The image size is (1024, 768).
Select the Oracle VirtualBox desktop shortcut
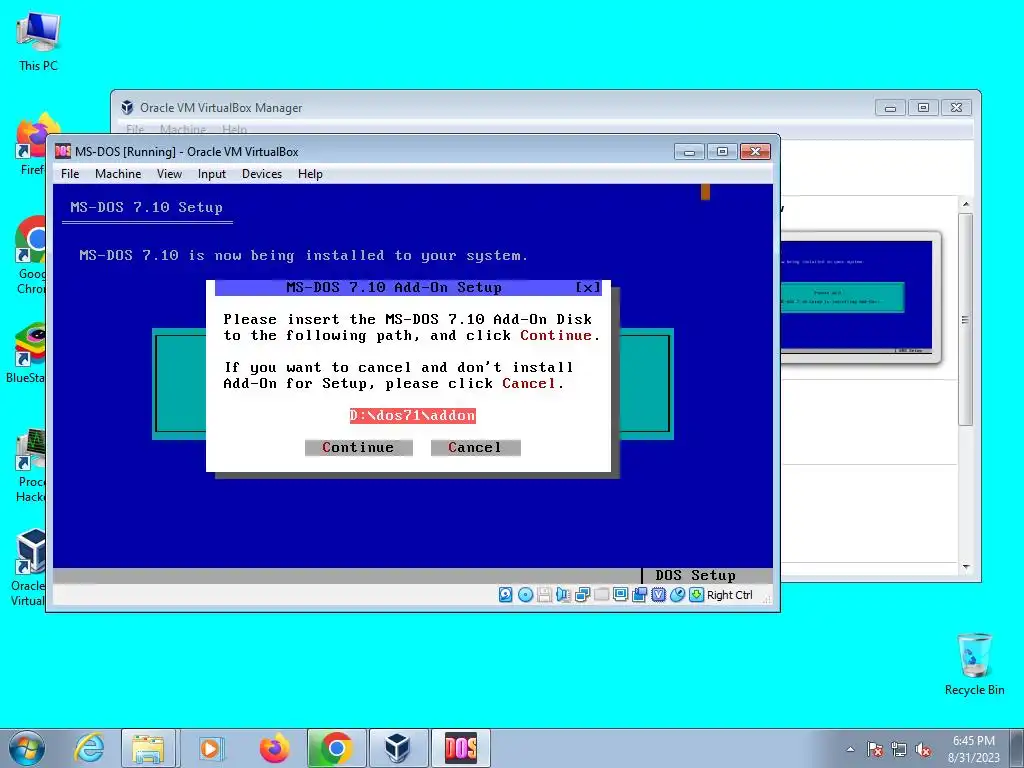pos(28,568)
